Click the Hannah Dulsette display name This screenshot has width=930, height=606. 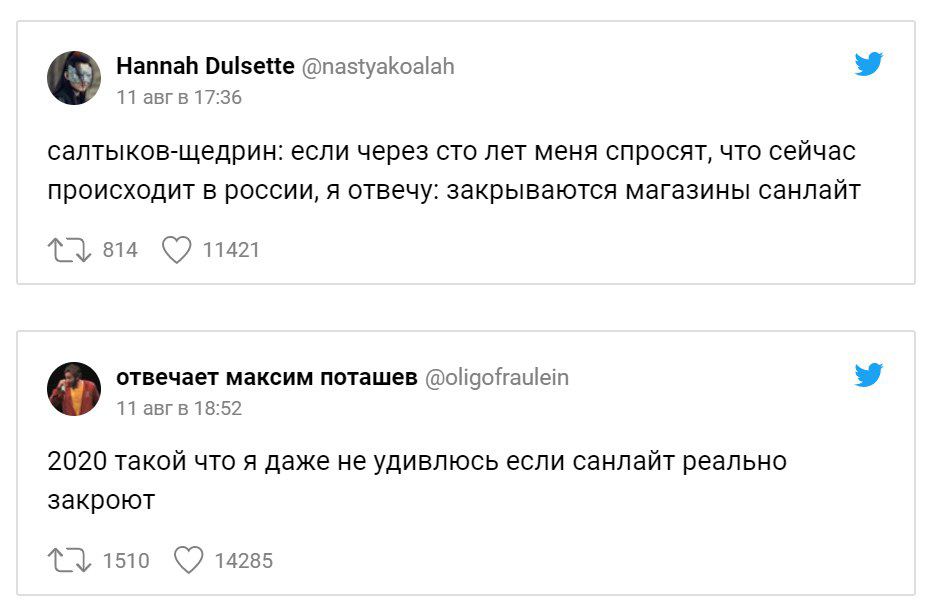point(205,67)
